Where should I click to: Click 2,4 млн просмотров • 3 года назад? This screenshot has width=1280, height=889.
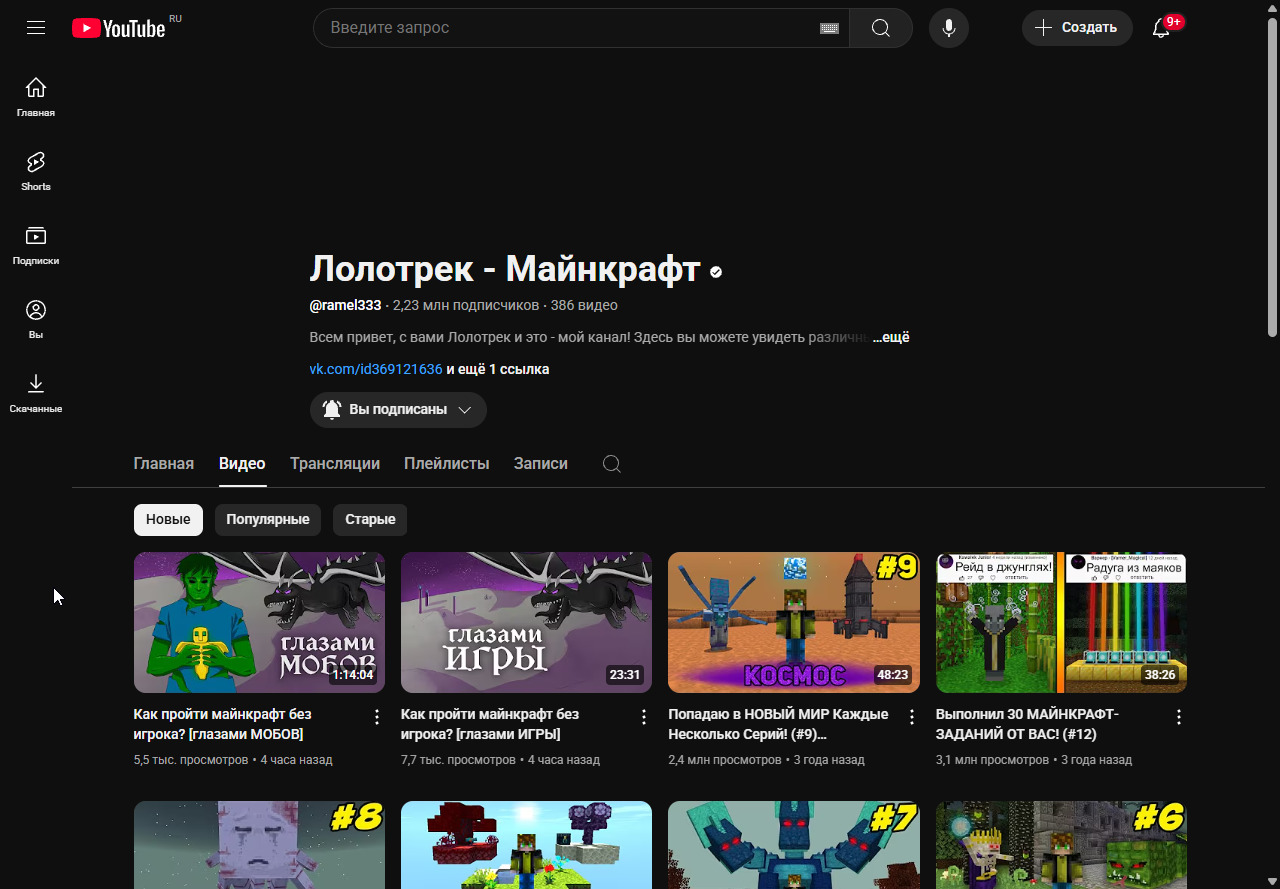767,760
